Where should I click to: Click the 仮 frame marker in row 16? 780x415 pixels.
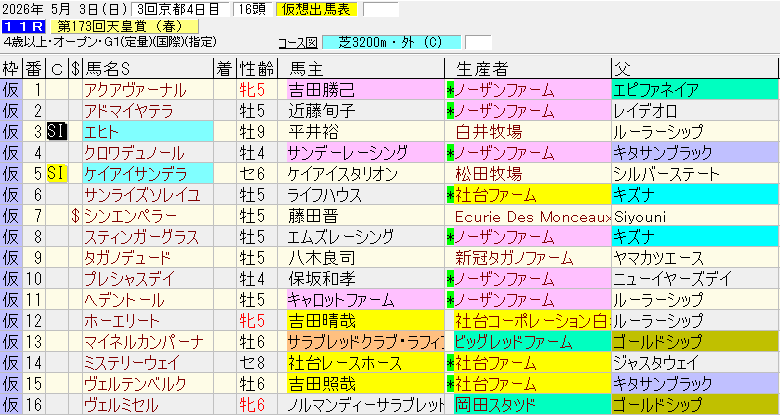click(x=10, y=405)
